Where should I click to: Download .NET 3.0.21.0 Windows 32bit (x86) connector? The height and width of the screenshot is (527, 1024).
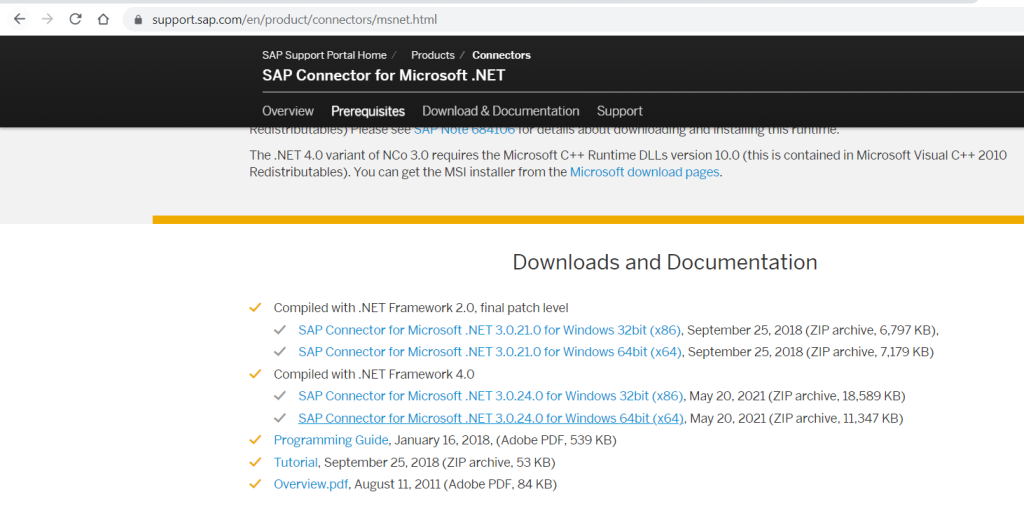[489, 330]
